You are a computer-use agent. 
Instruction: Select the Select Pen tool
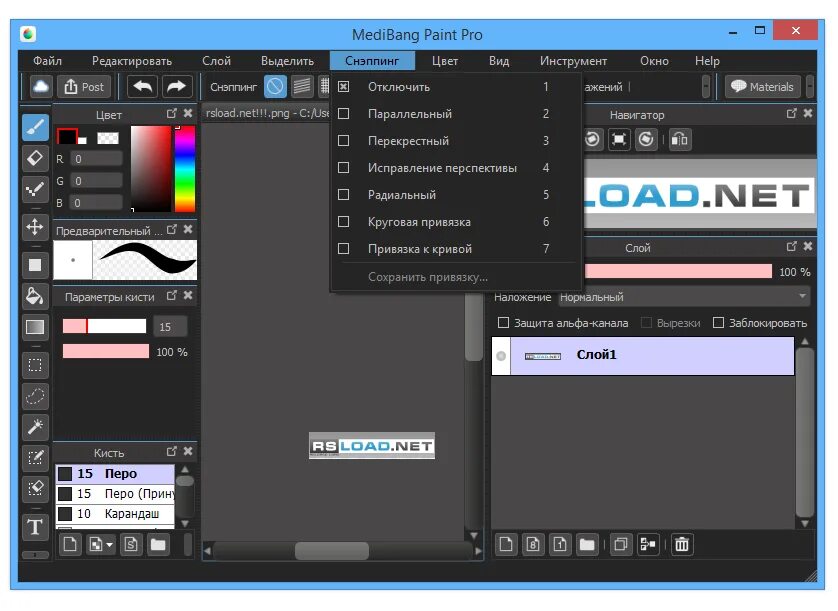point(35,458)
